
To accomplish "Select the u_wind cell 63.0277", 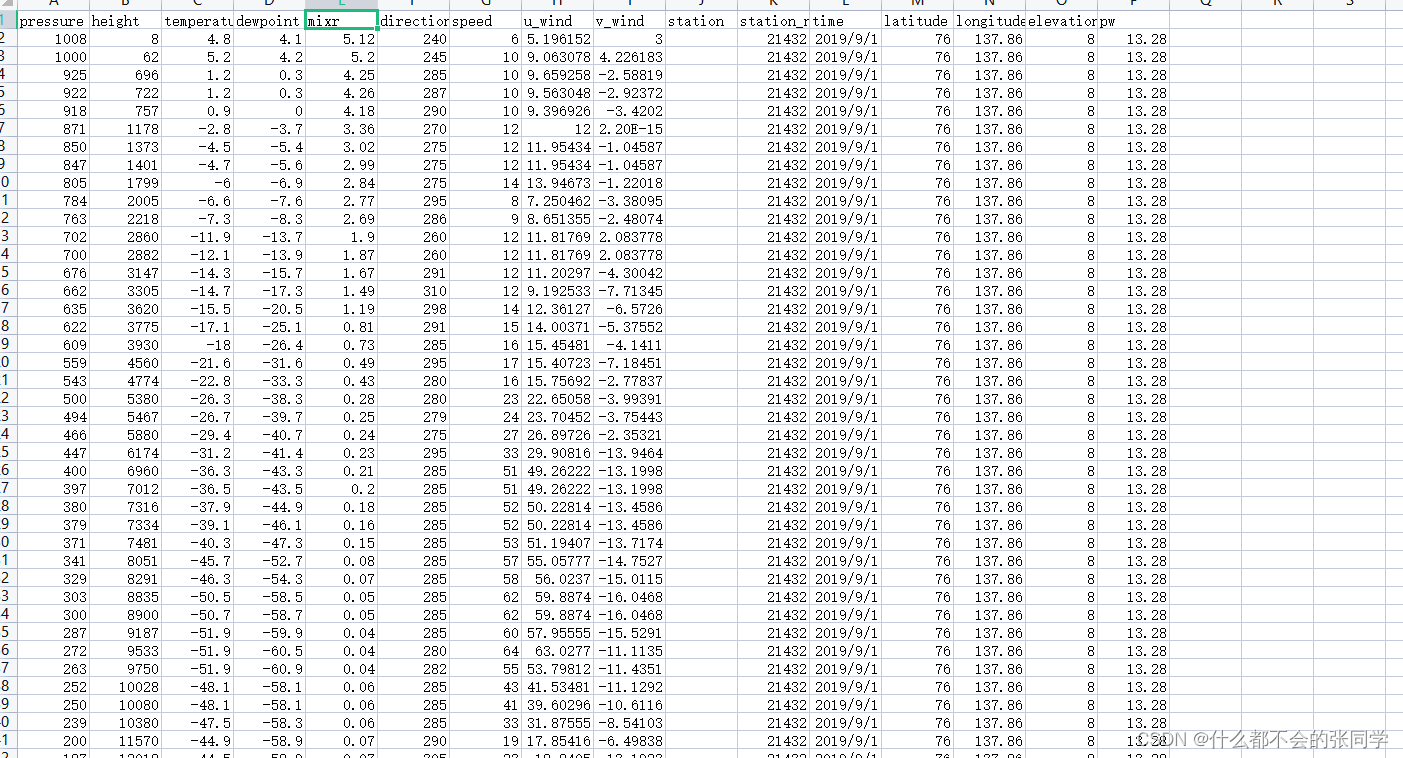I will coord(557,651).
